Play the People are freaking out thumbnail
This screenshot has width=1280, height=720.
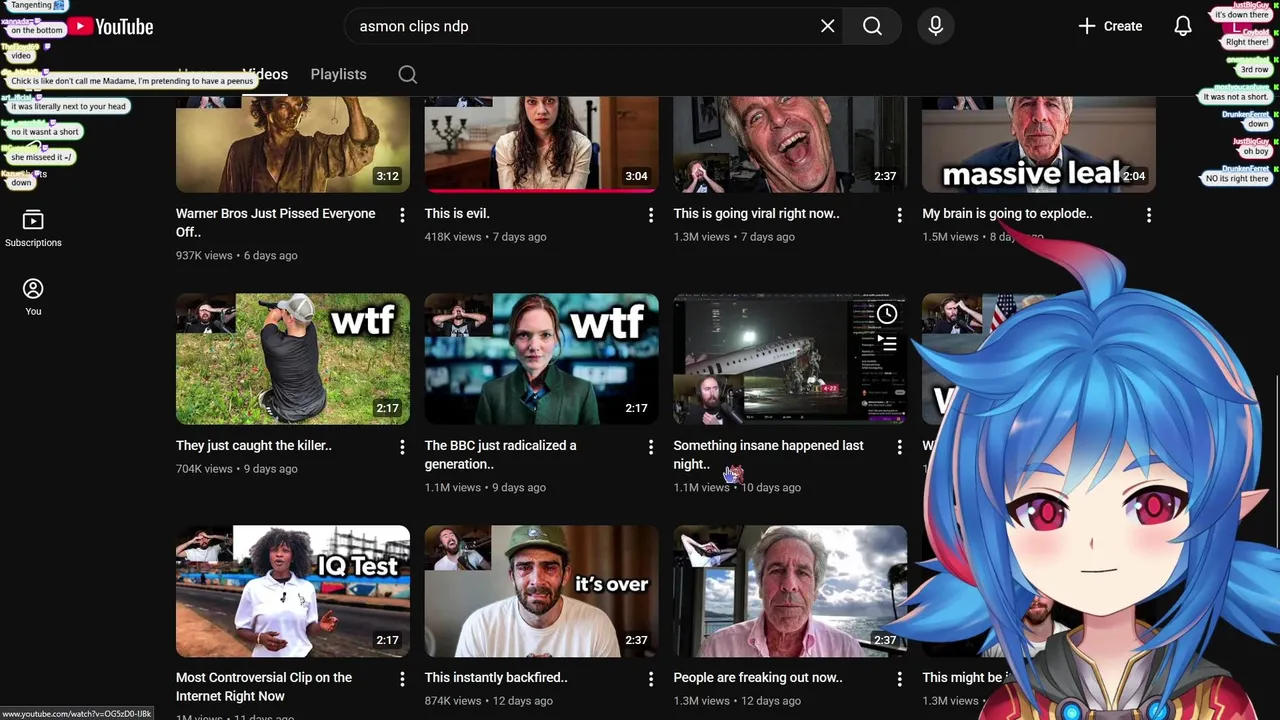[790, 591]
